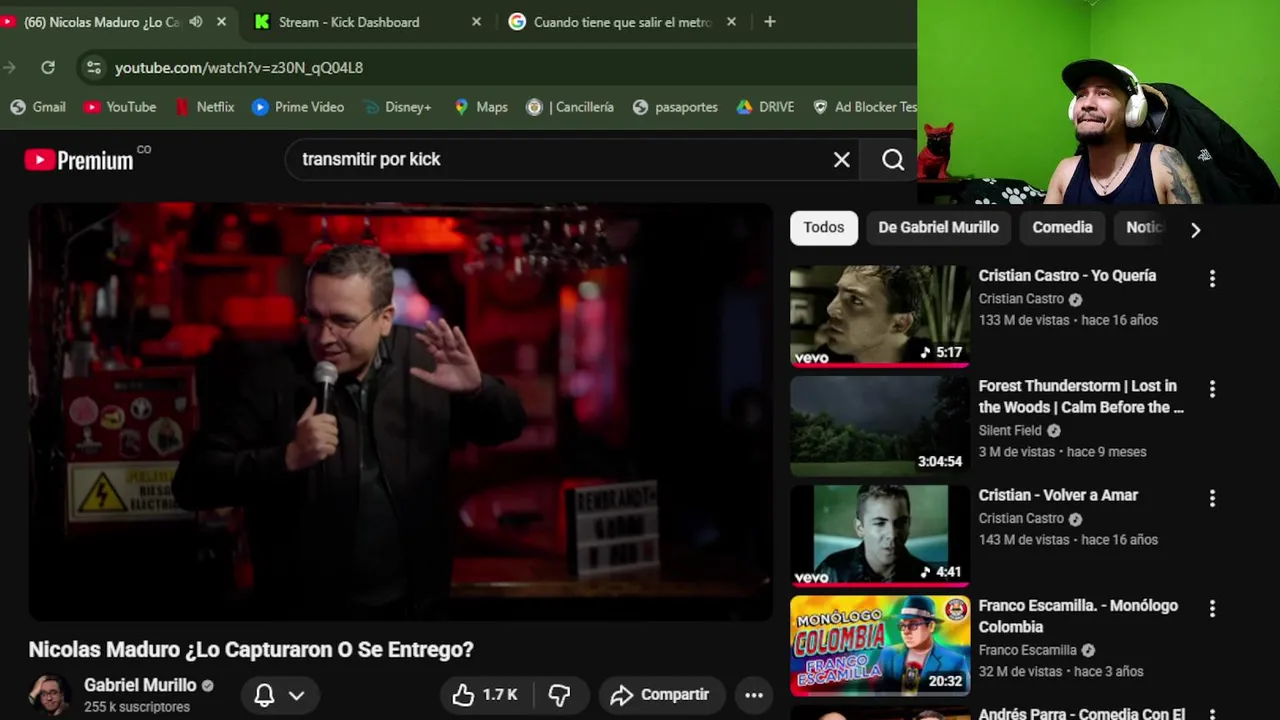Image resolution: width=1280 pixels, height=720 pixels.
Task: Open the Prime Video bookmark
Action: coord(298,107)
